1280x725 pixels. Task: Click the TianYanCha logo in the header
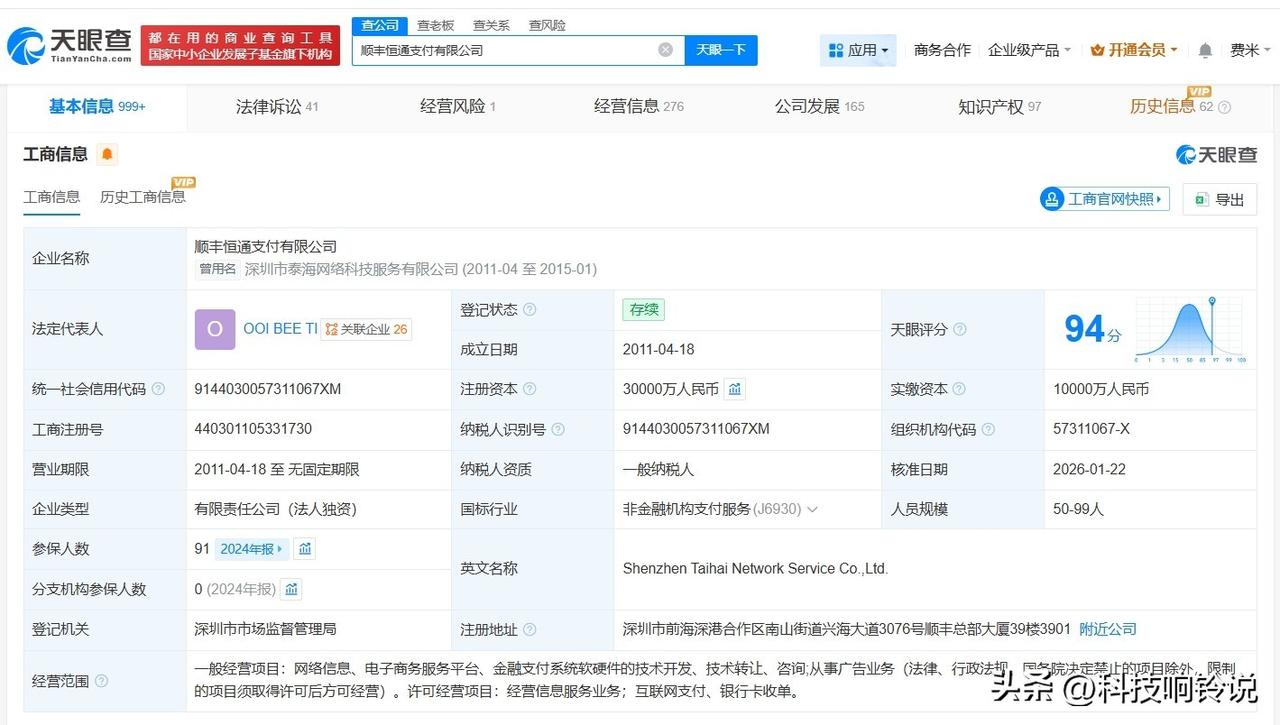pyautogui.click(x=70, y=44)
